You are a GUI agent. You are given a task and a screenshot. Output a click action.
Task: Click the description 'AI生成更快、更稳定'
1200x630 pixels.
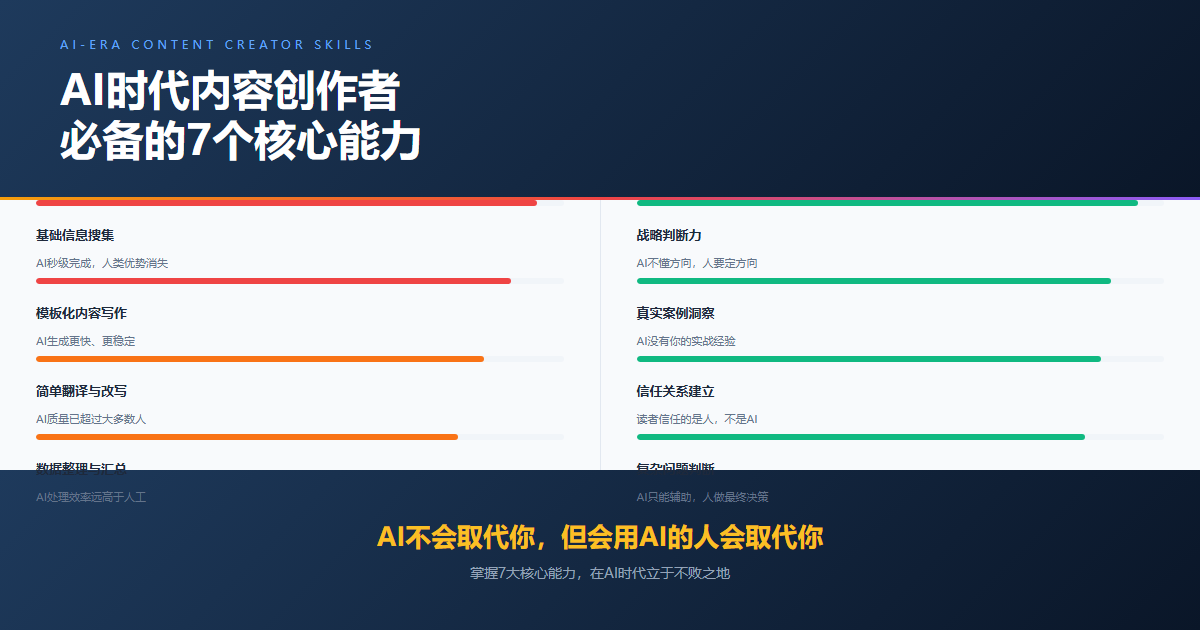[85, 341]
